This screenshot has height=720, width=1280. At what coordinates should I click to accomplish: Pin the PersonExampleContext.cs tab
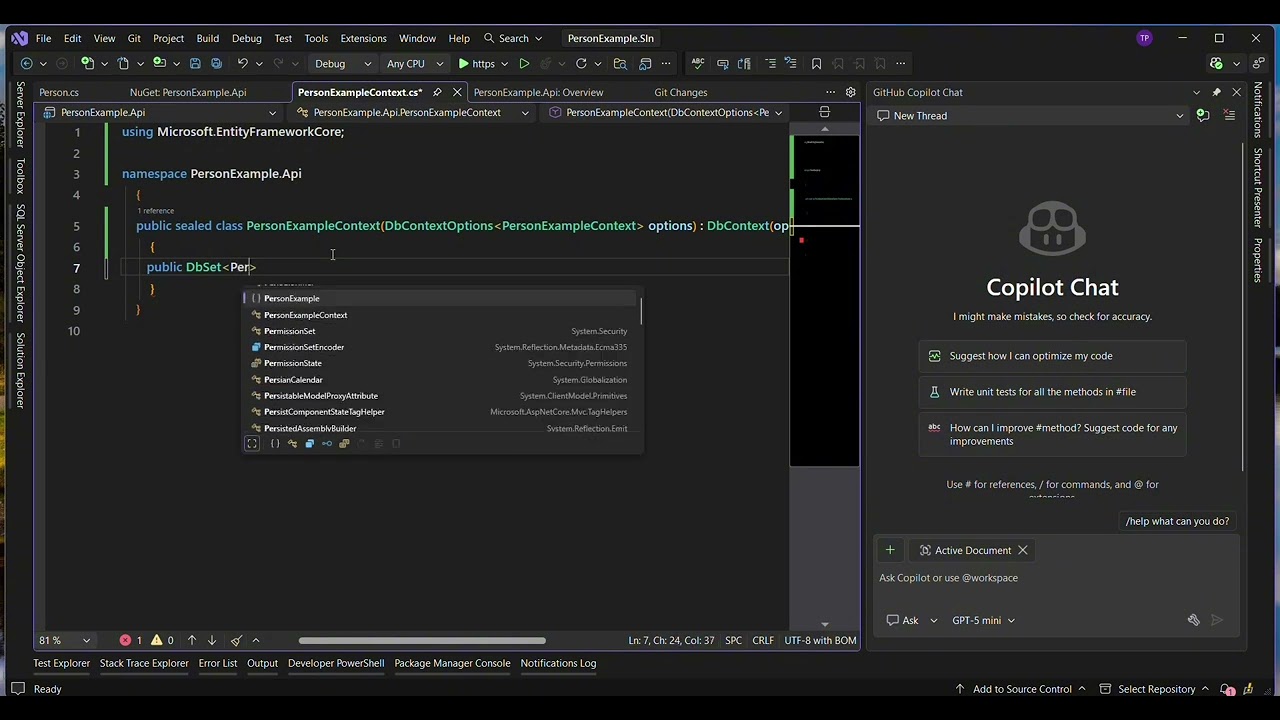[x=437, y=92]
